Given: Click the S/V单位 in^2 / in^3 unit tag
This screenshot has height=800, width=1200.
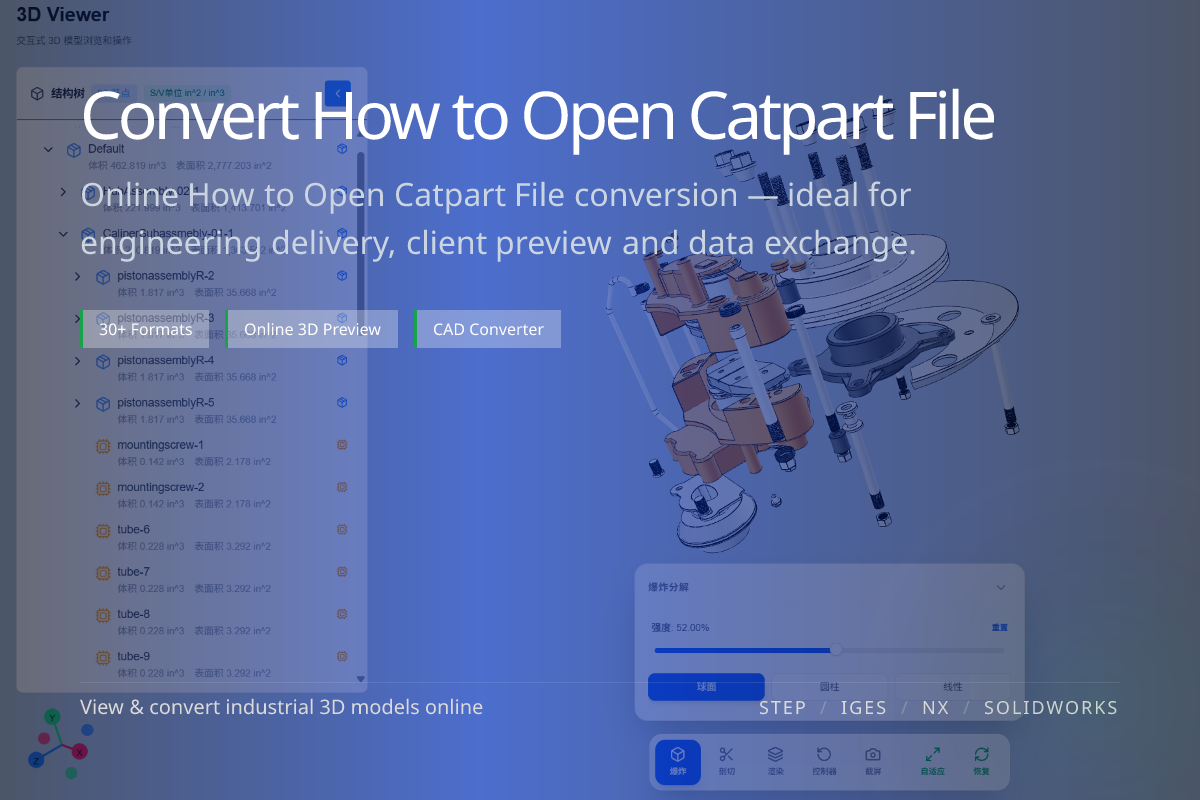Looking at the screenshot, I should [x=187, y=93].
